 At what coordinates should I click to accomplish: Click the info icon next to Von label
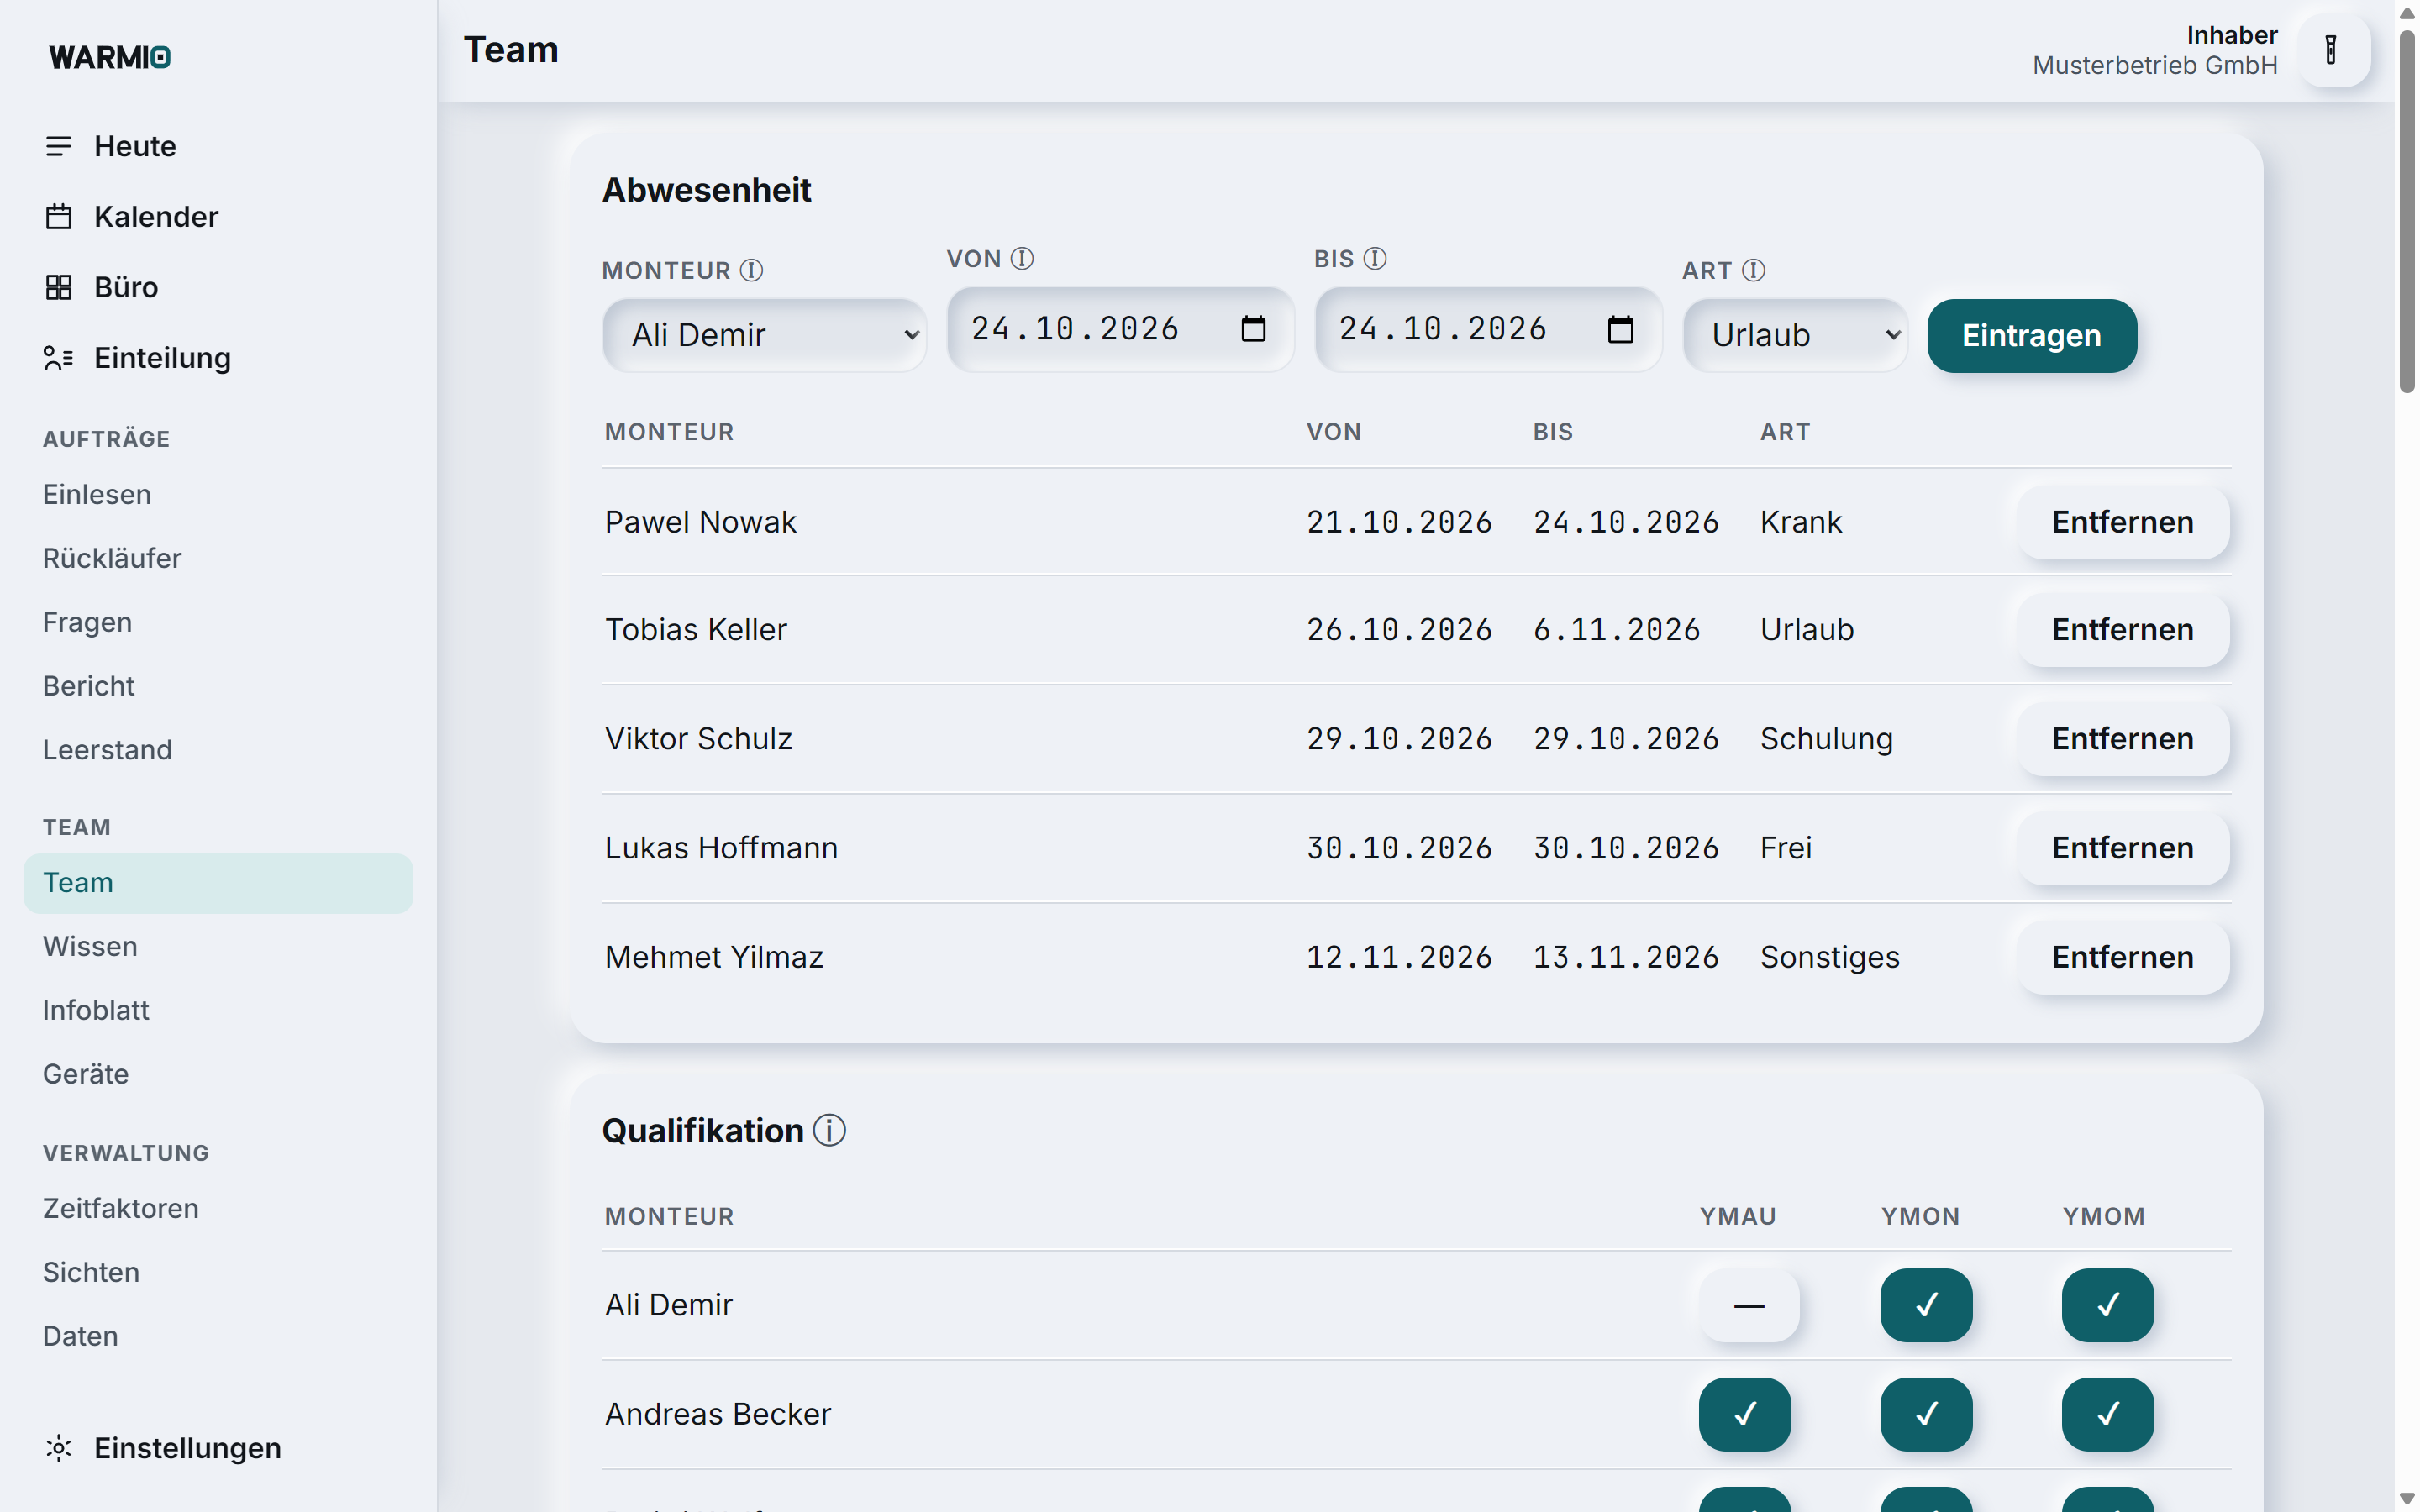click(x=1022, y=259)
